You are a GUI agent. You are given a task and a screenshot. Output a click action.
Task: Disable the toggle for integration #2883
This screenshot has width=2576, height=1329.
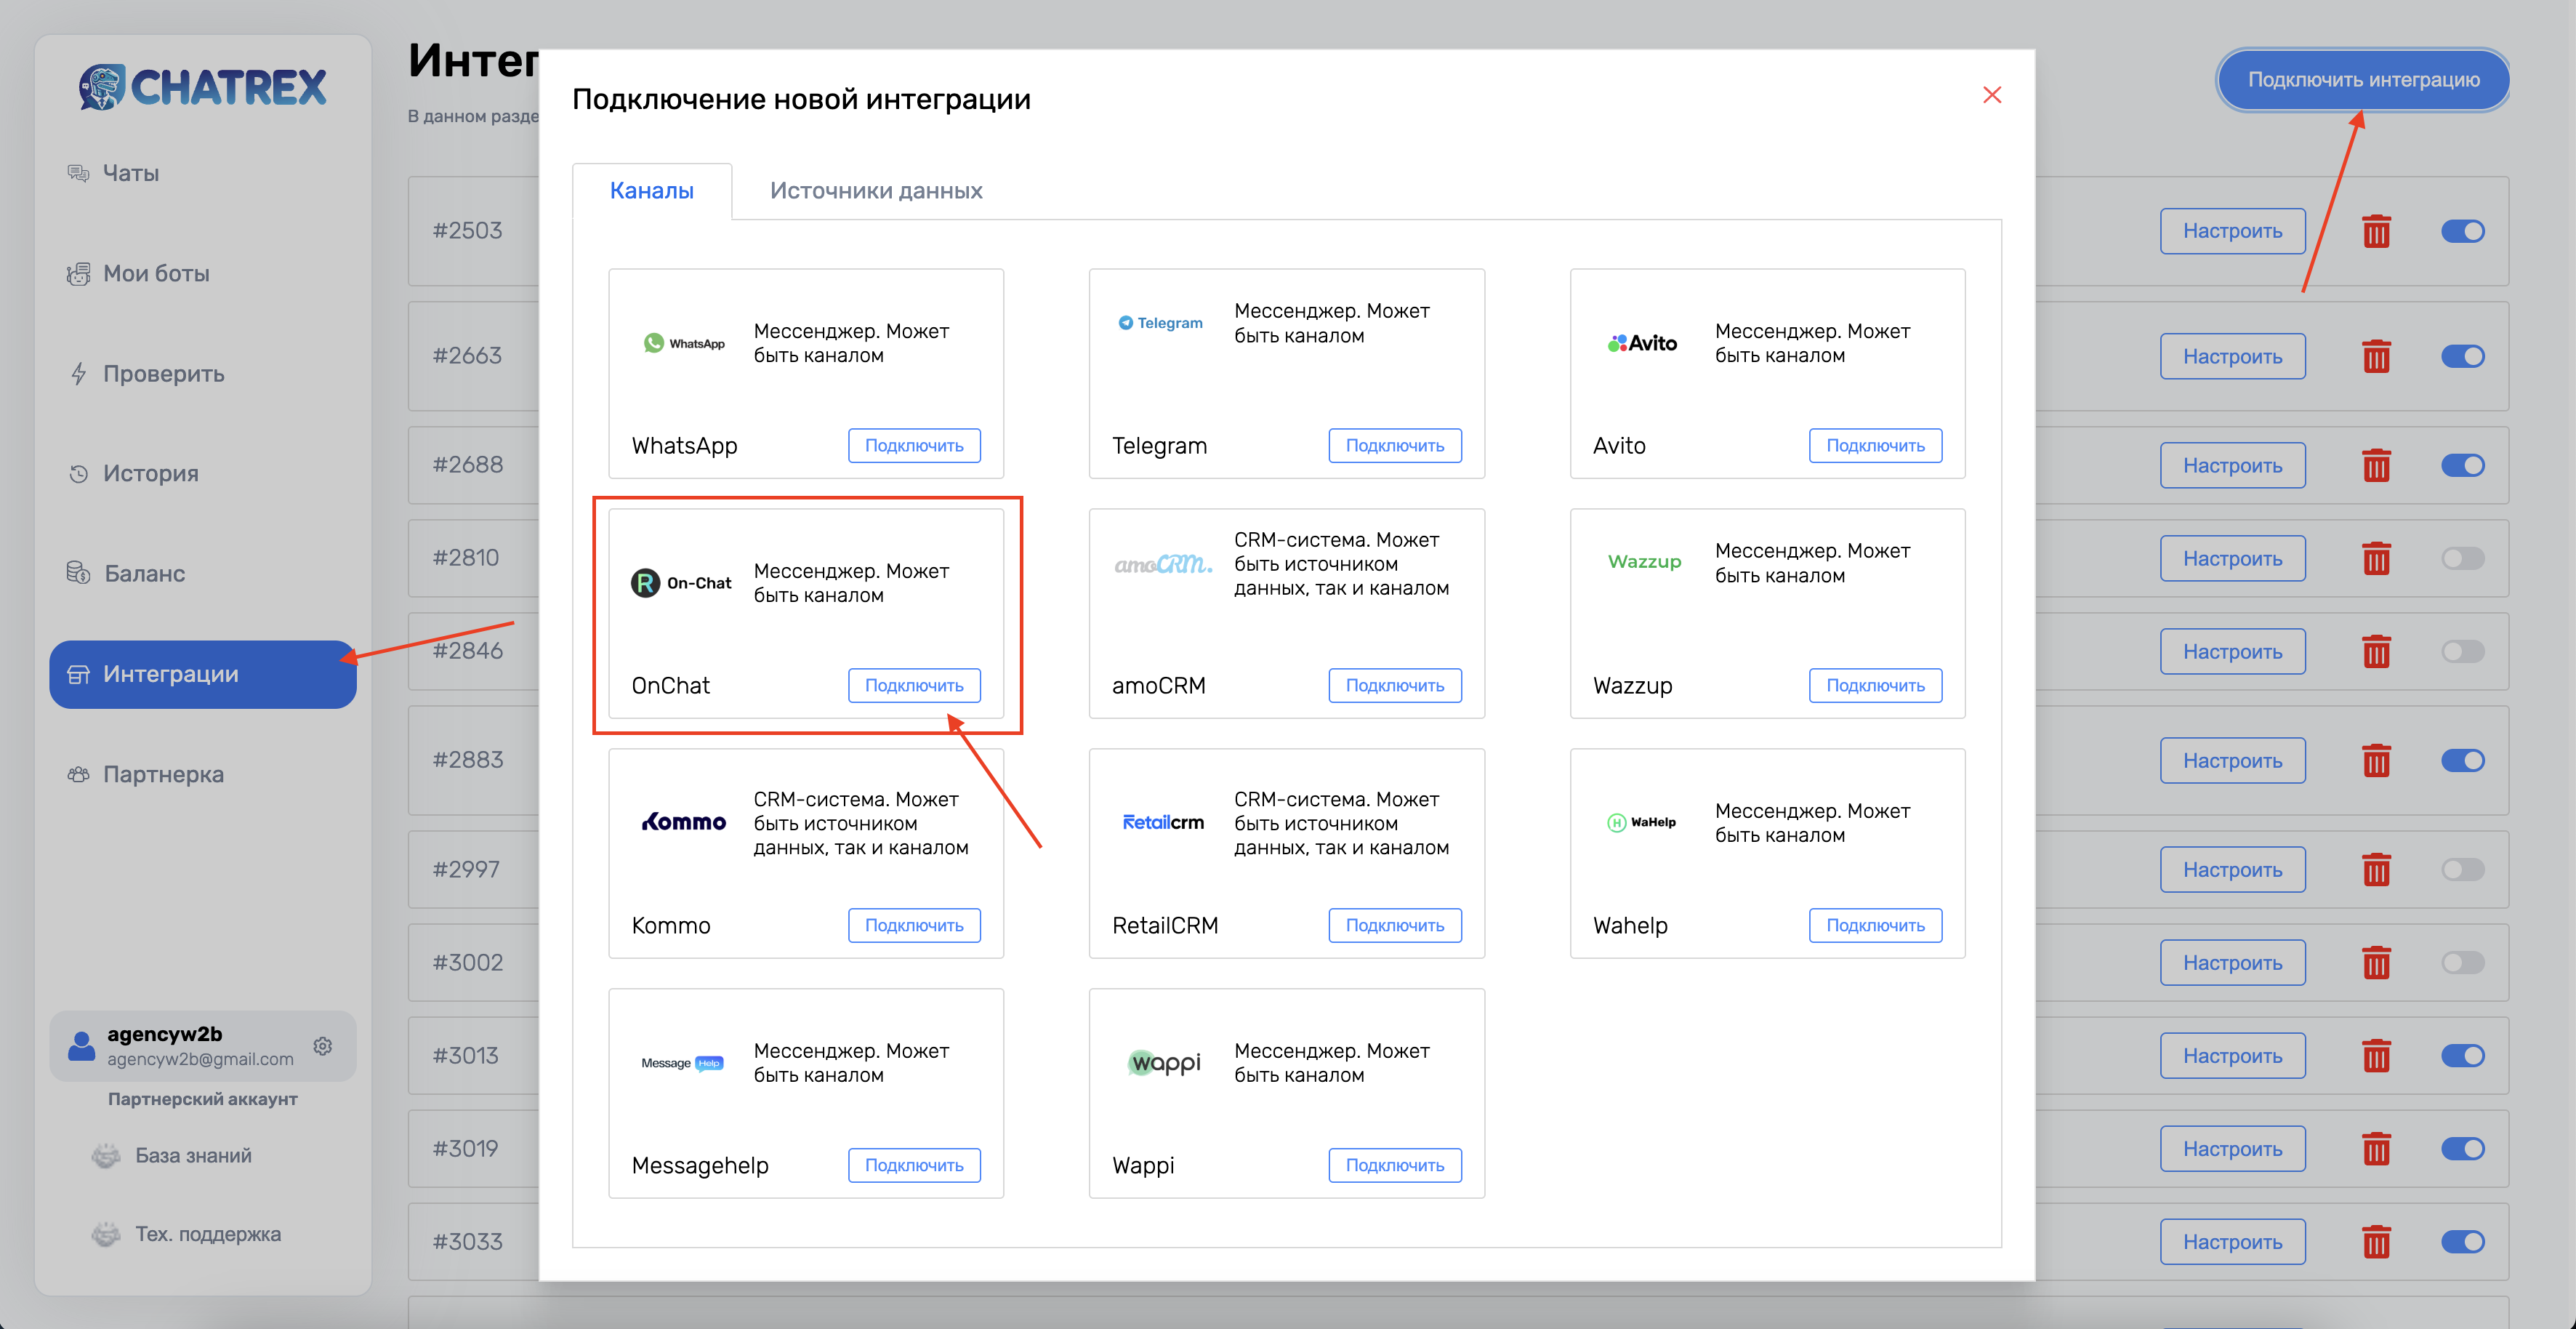point(2463,760)
